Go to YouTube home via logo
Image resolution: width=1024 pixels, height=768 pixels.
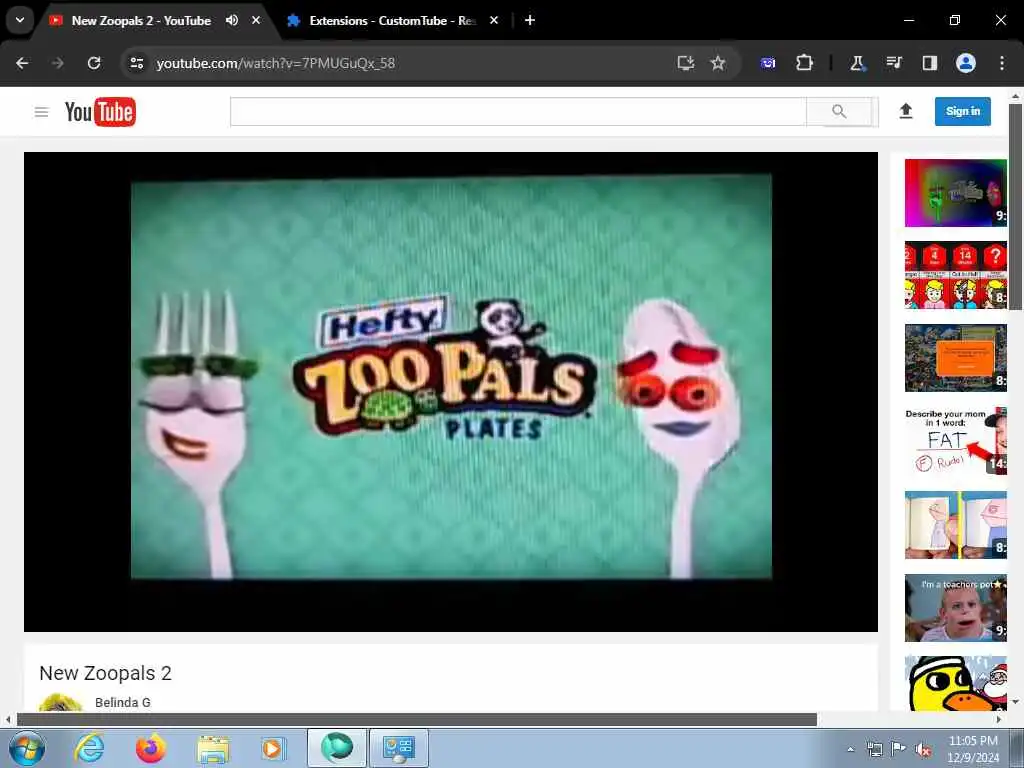point(100,112)
